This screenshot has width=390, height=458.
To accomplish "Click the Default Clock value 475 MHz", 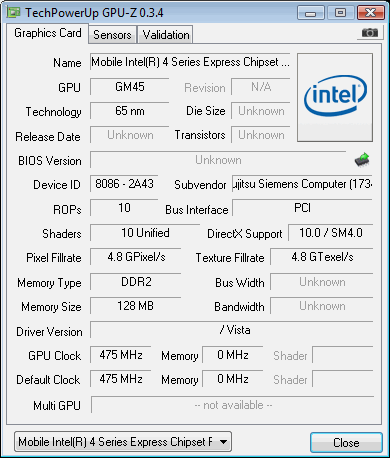I will pos(121,379).
